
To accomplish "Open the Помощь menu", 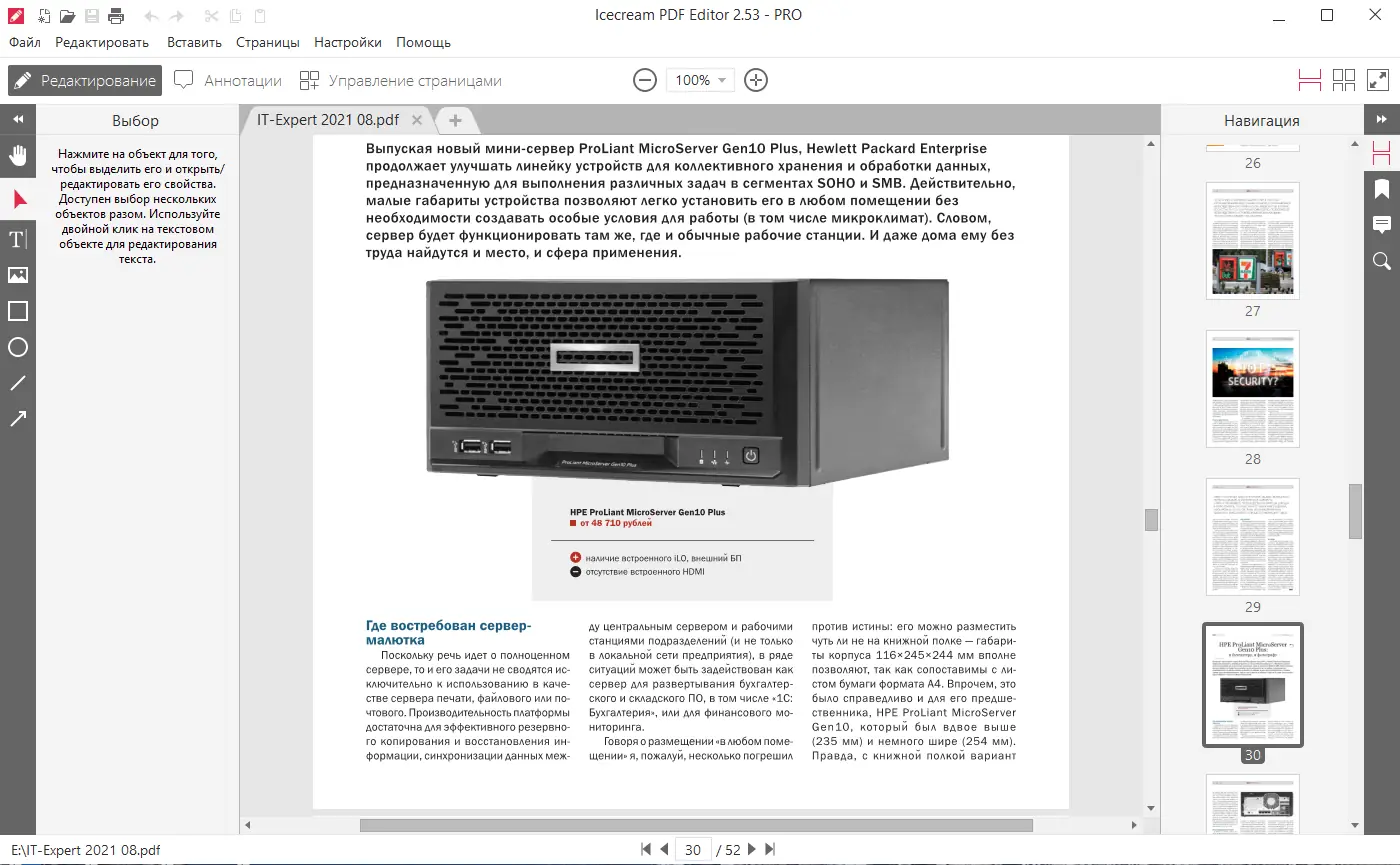I will (x=423, y=43).
